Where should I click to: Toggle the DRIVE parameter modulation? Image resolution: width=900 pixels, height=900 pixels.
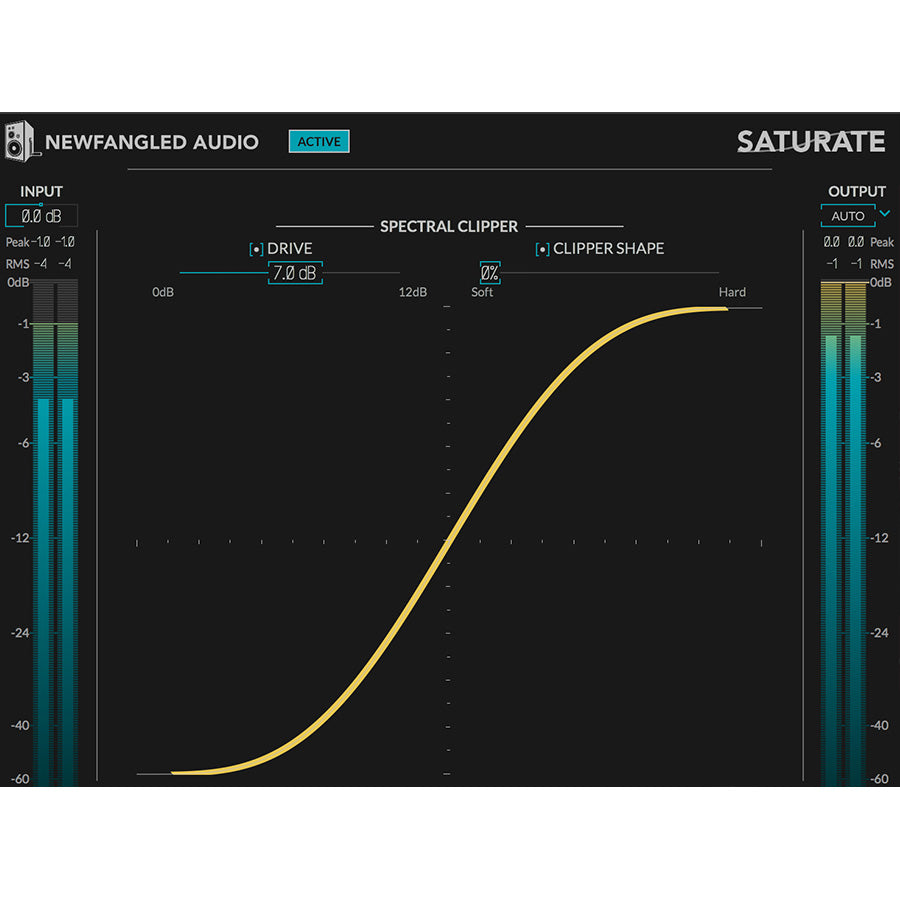pos(255,248)
